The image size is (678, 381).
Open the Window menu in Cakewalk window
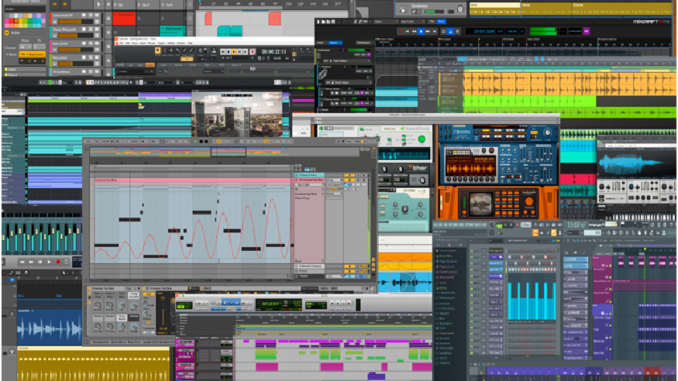(181, 43)
